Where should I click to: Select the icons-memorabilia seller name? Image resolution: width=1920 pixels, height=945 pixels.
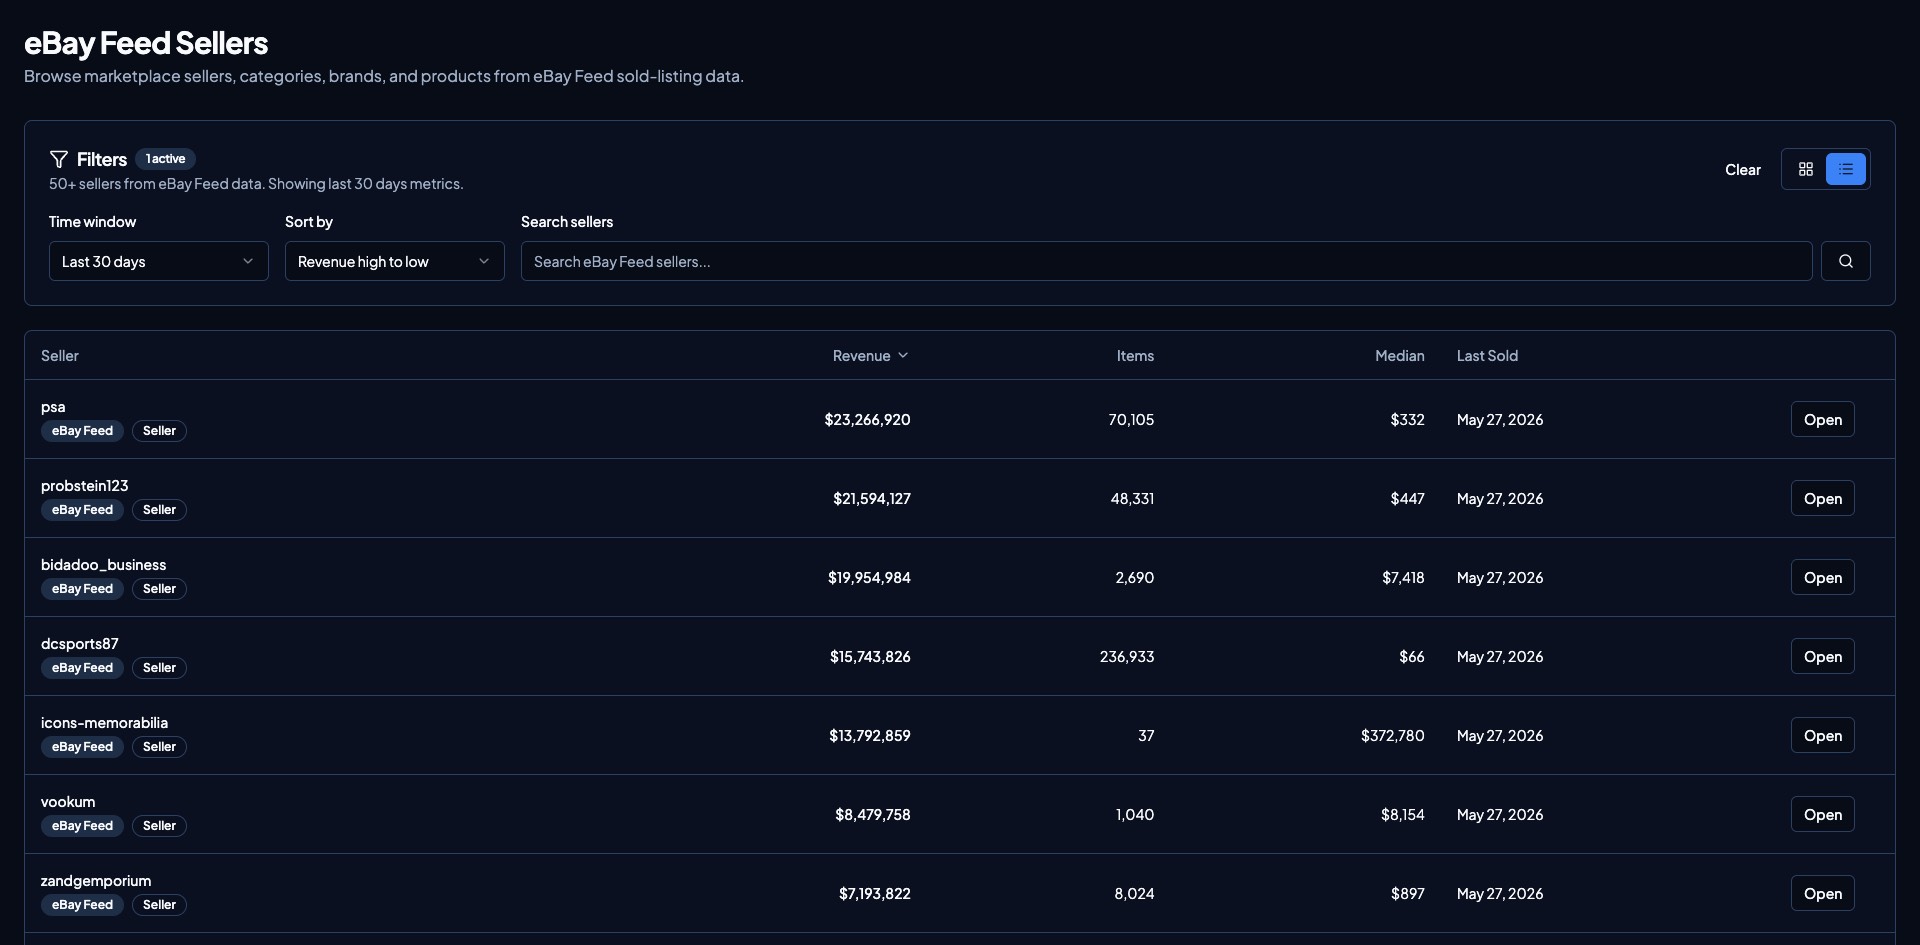[104, 723]
